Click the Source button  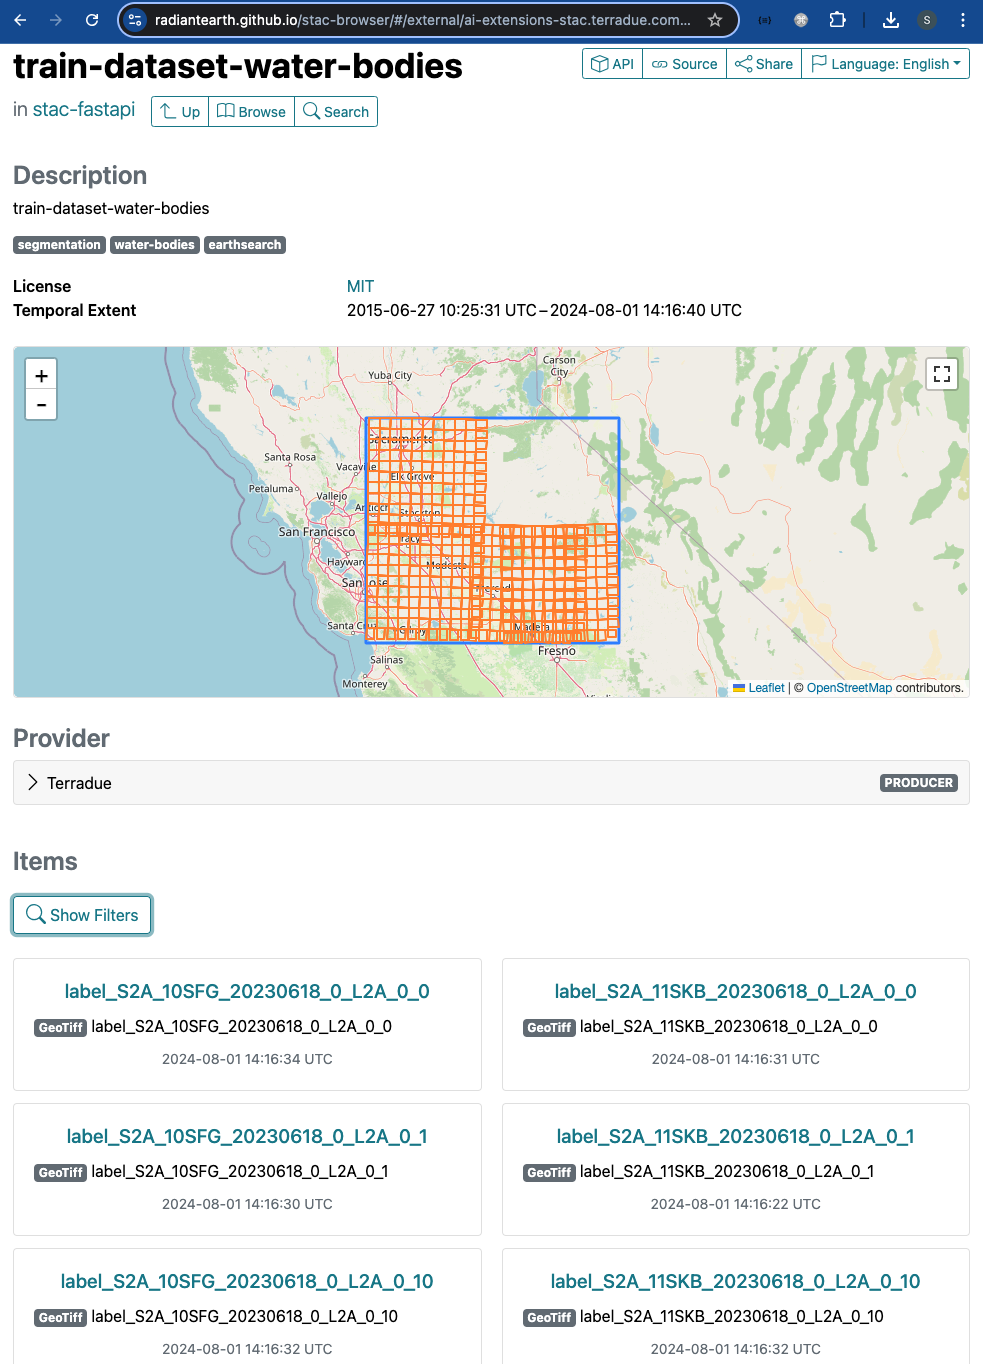685,64
